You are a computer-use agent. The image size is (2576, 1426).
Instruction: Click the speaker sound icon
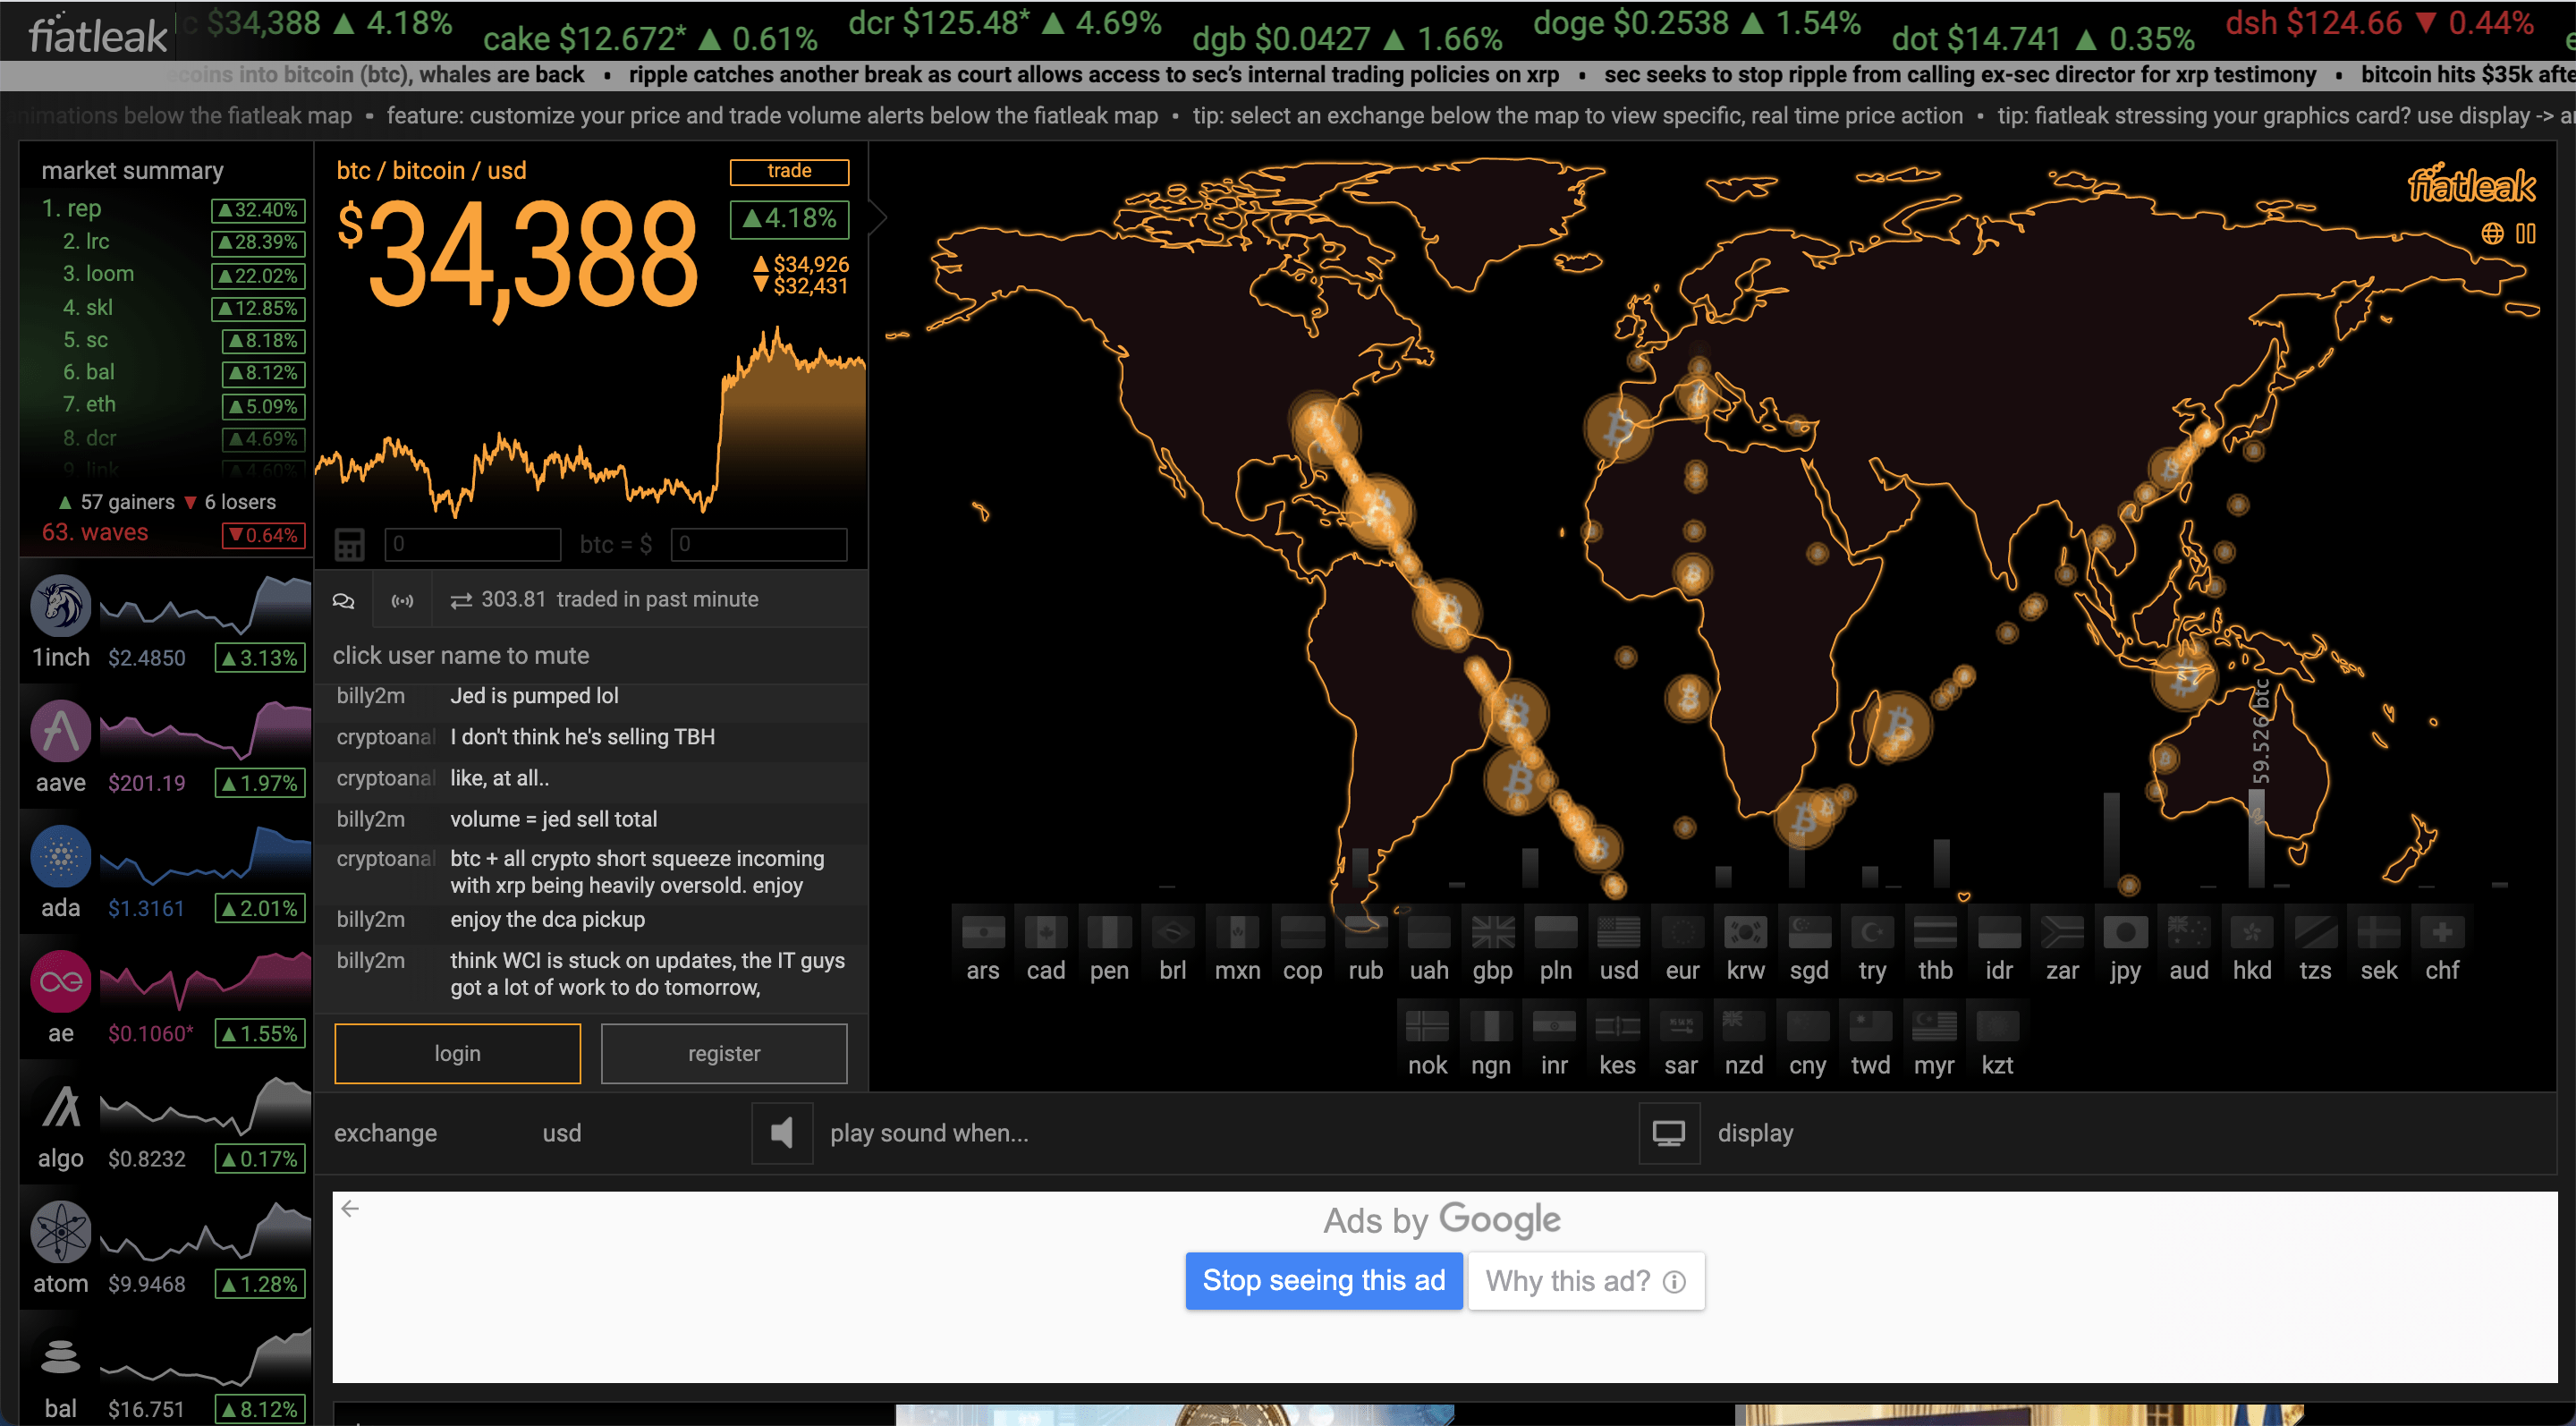pyautogui.click(x=782, y=1133)
